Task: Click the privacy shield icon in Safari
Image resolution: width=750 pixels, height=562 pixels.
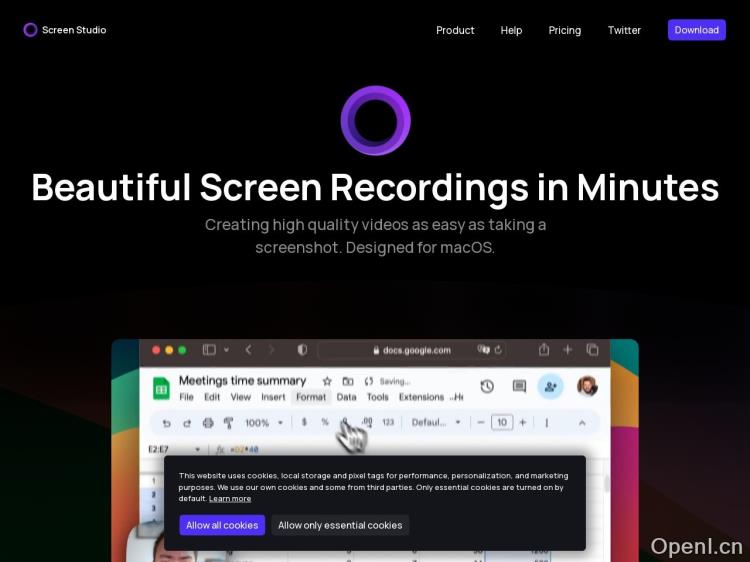Action: [x=302, y=350]
